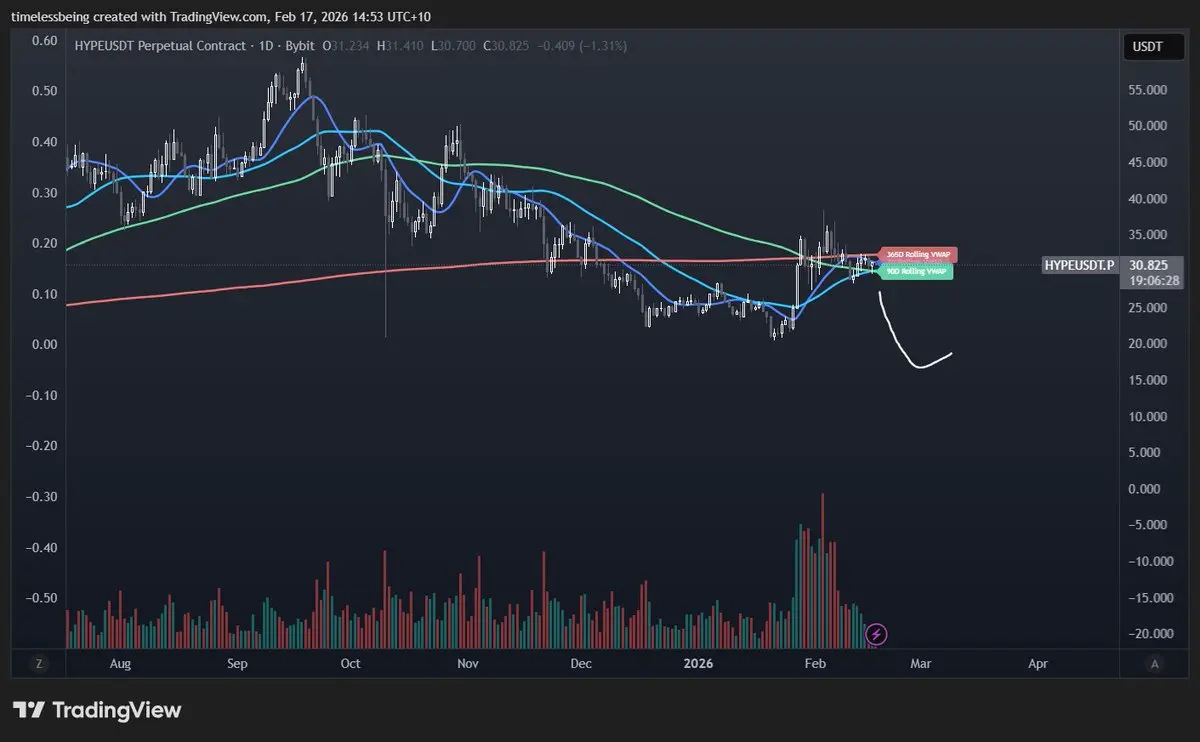Toggle the A auto-scale button
This screenshot has width=1200, height=742.
point(1155,663)
